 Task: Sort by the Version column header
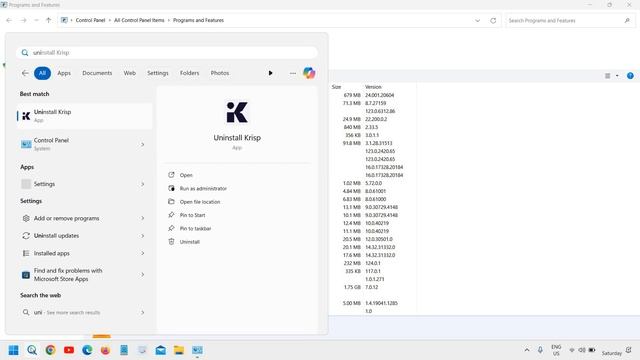point(373,87)
